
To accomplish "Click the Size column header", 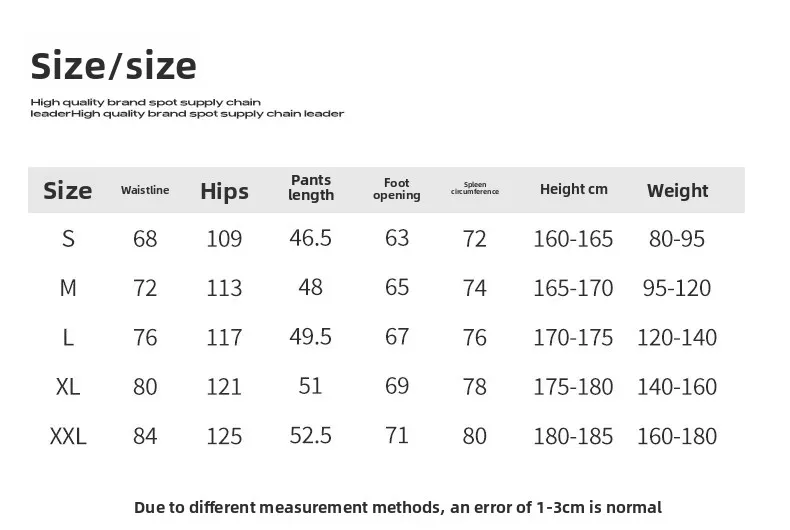I will pyautogui.click(x=68, y=190).
